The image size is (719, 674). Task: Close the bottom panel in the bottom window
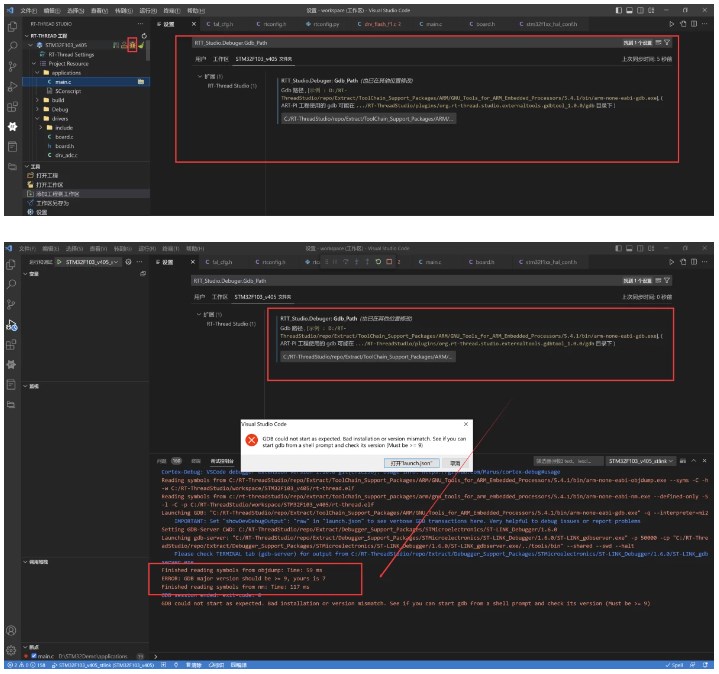(704, 461)
